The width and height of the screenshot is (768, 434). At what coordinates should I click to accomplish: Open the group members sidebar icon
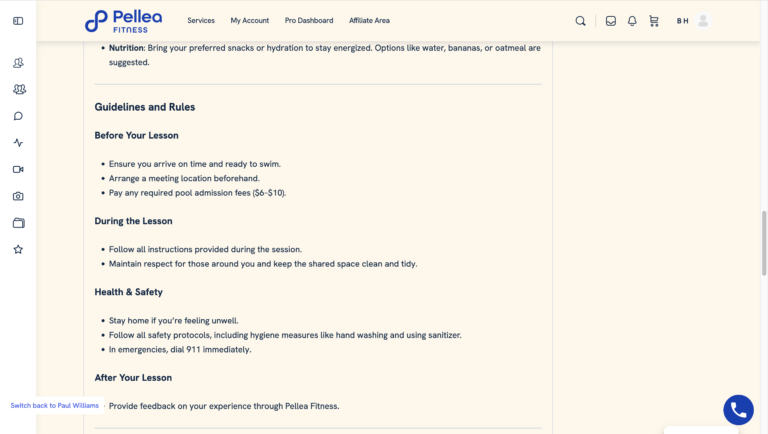[19, 89]
